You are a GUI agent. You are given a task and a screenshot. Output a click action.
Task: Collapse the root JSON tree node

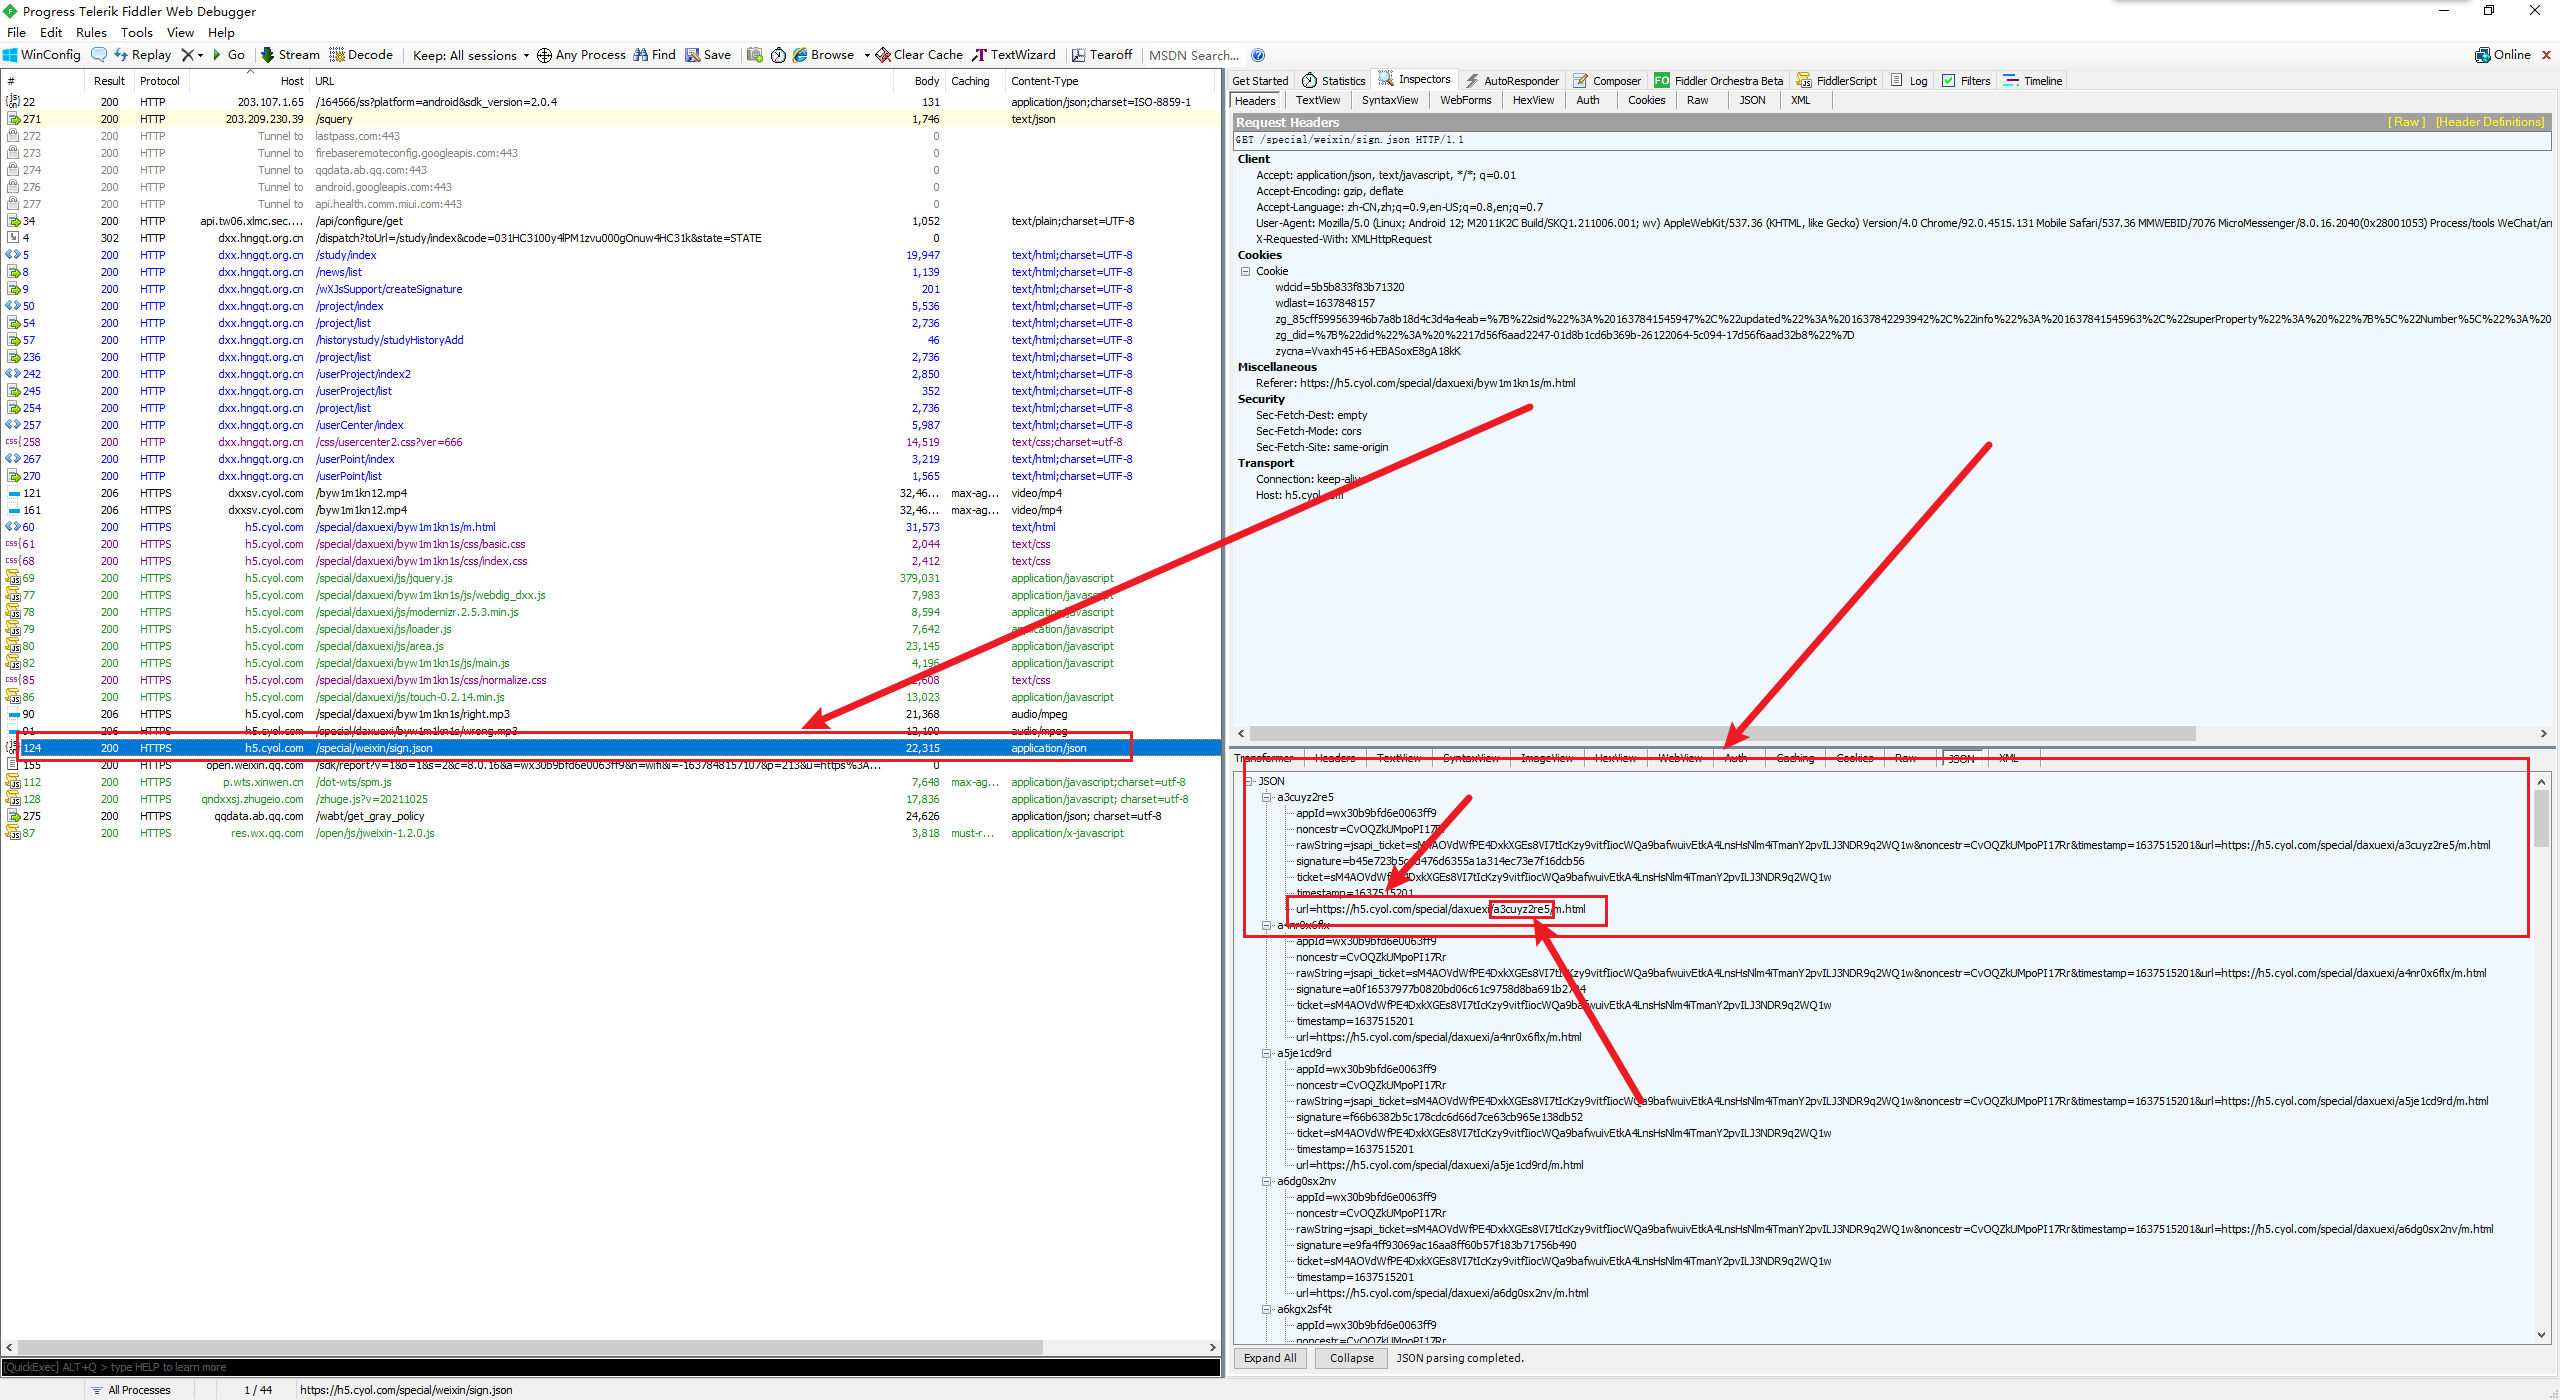(x=1248, y=781)
